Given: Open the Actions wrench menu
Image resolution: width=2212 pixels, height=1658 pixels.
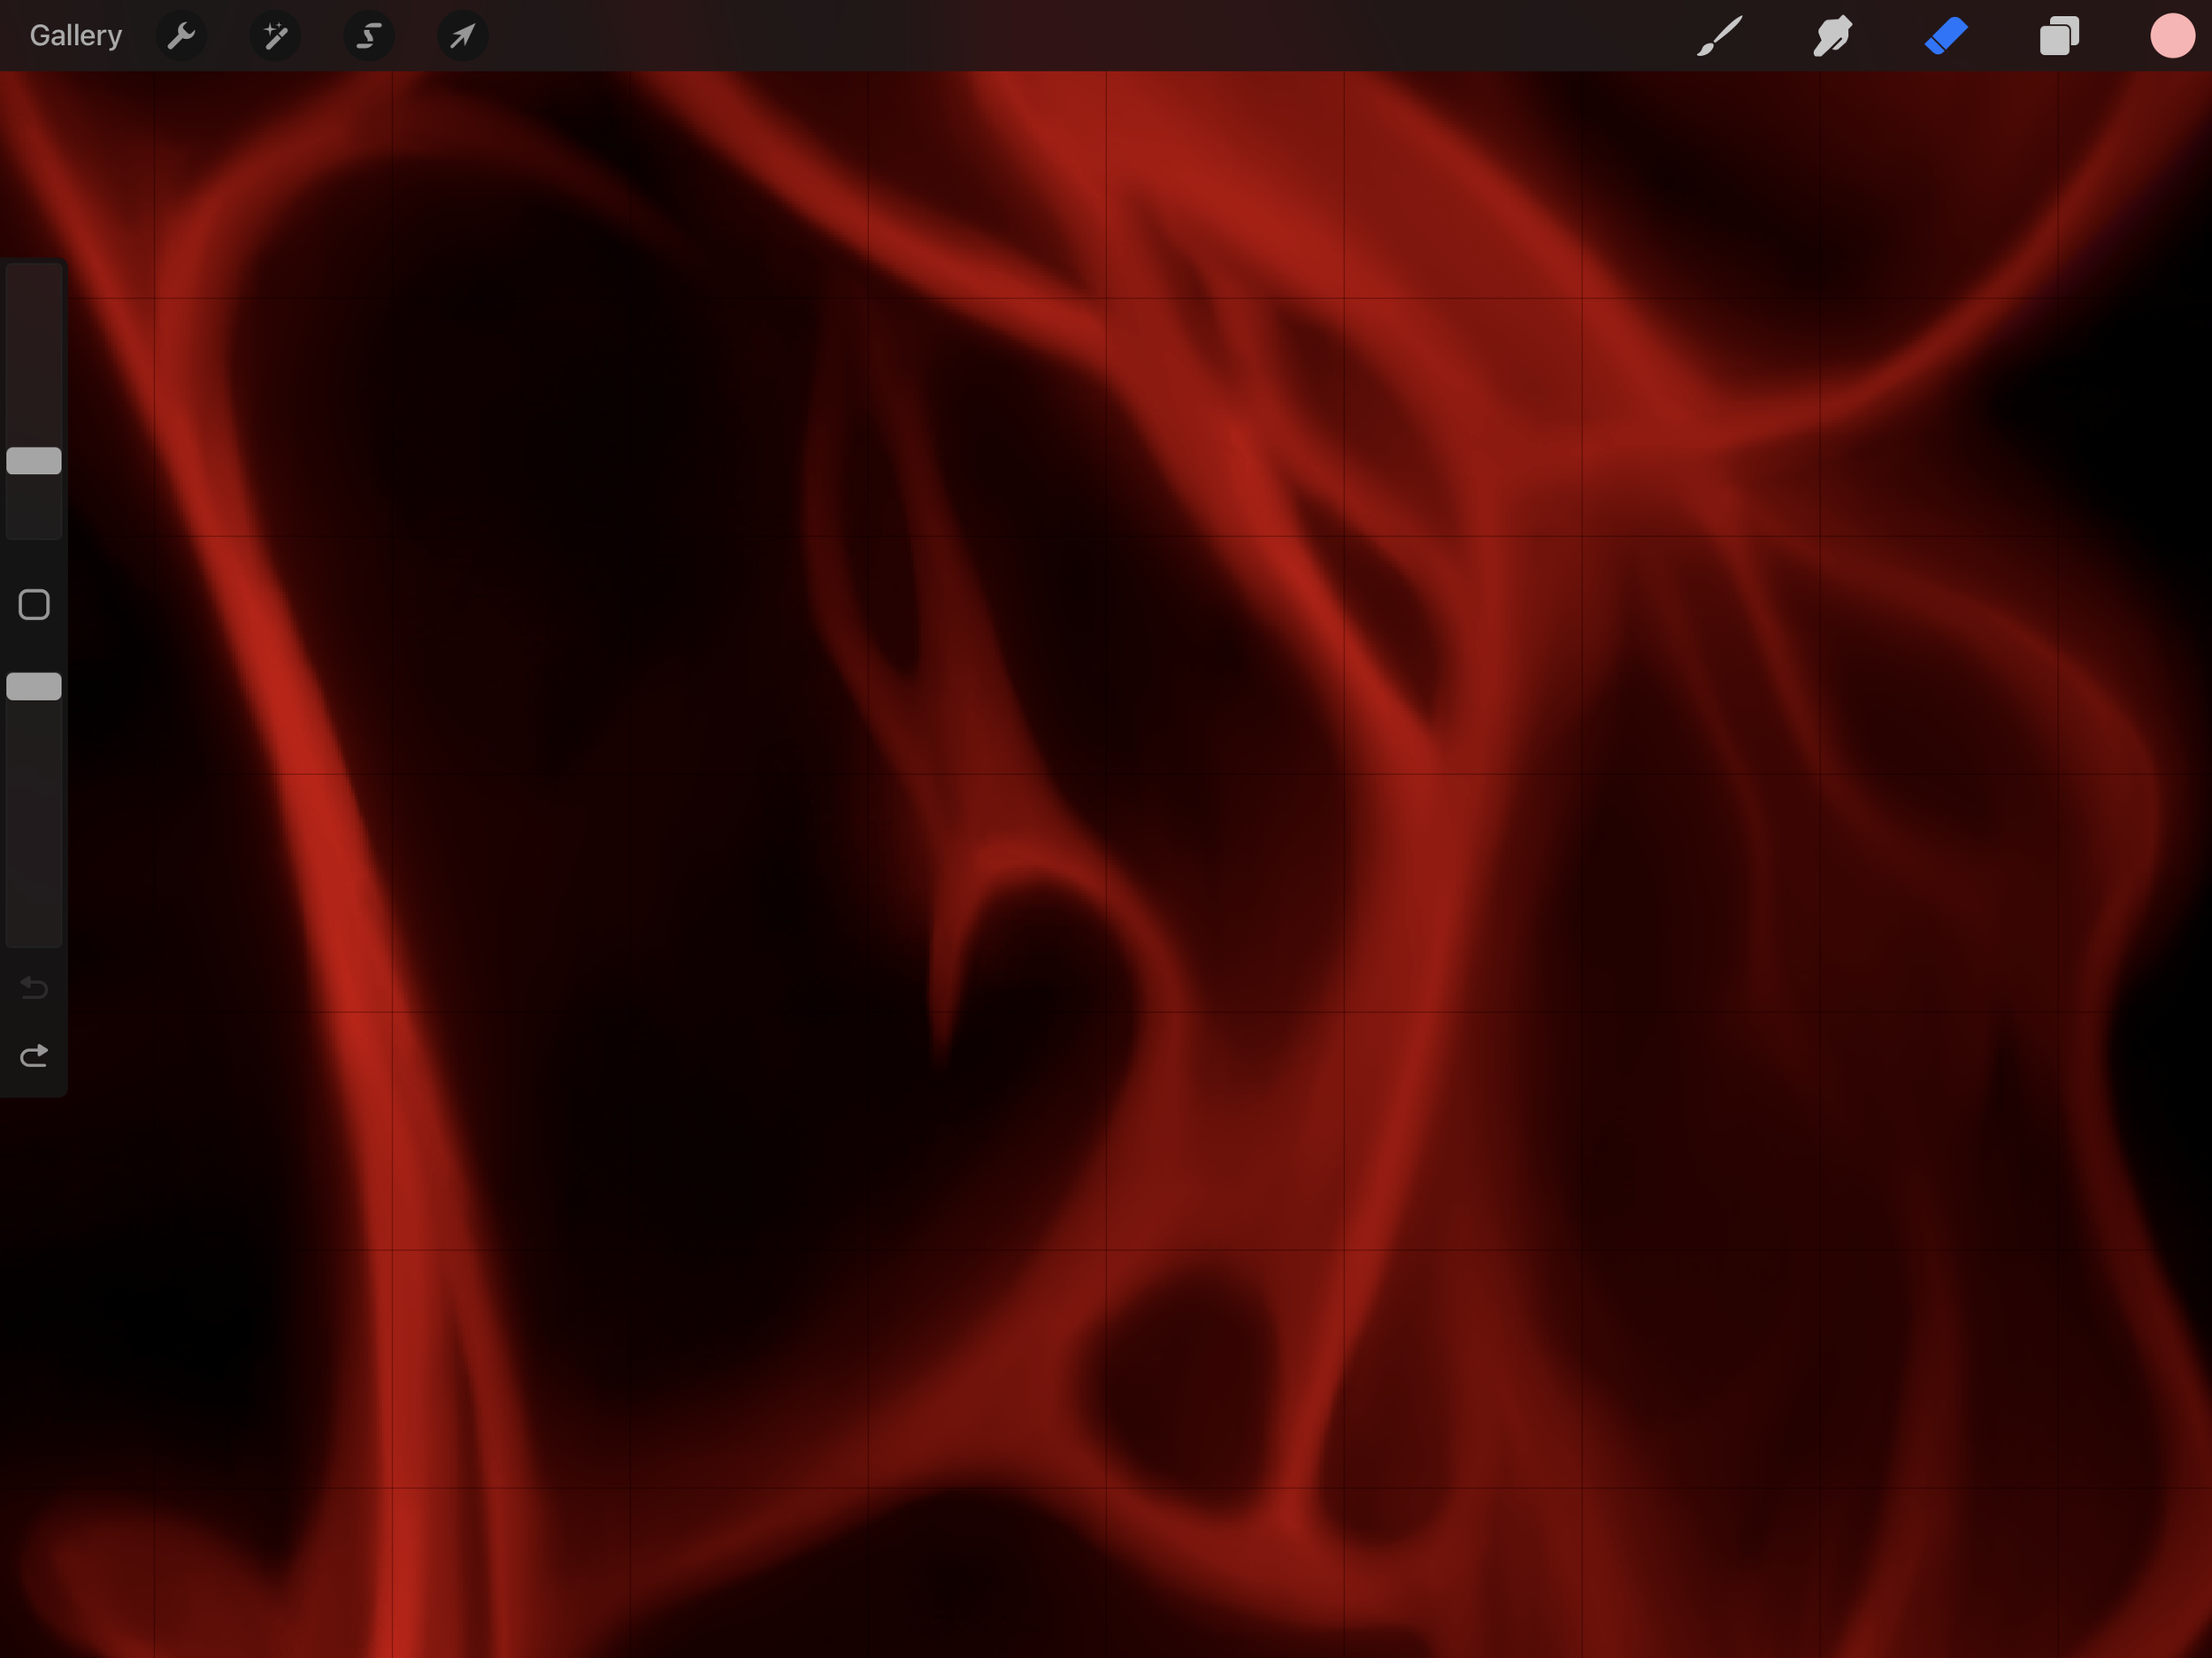Looking at the screenshot, I should point(181,36).
